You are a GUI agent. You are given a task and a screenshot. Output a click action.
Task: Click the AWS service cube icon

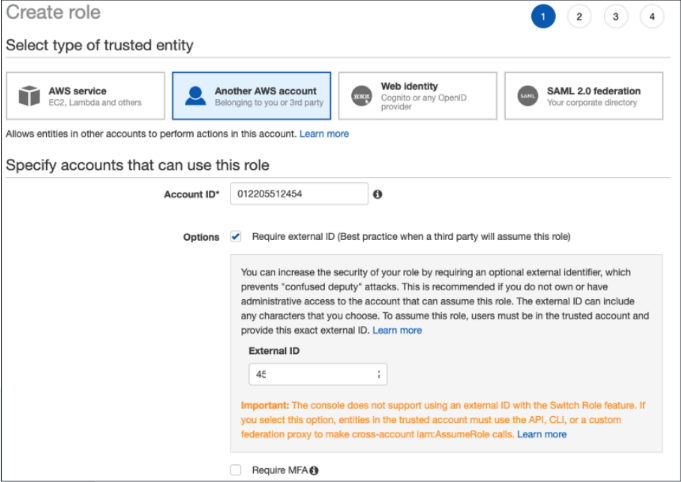[29, 96]
